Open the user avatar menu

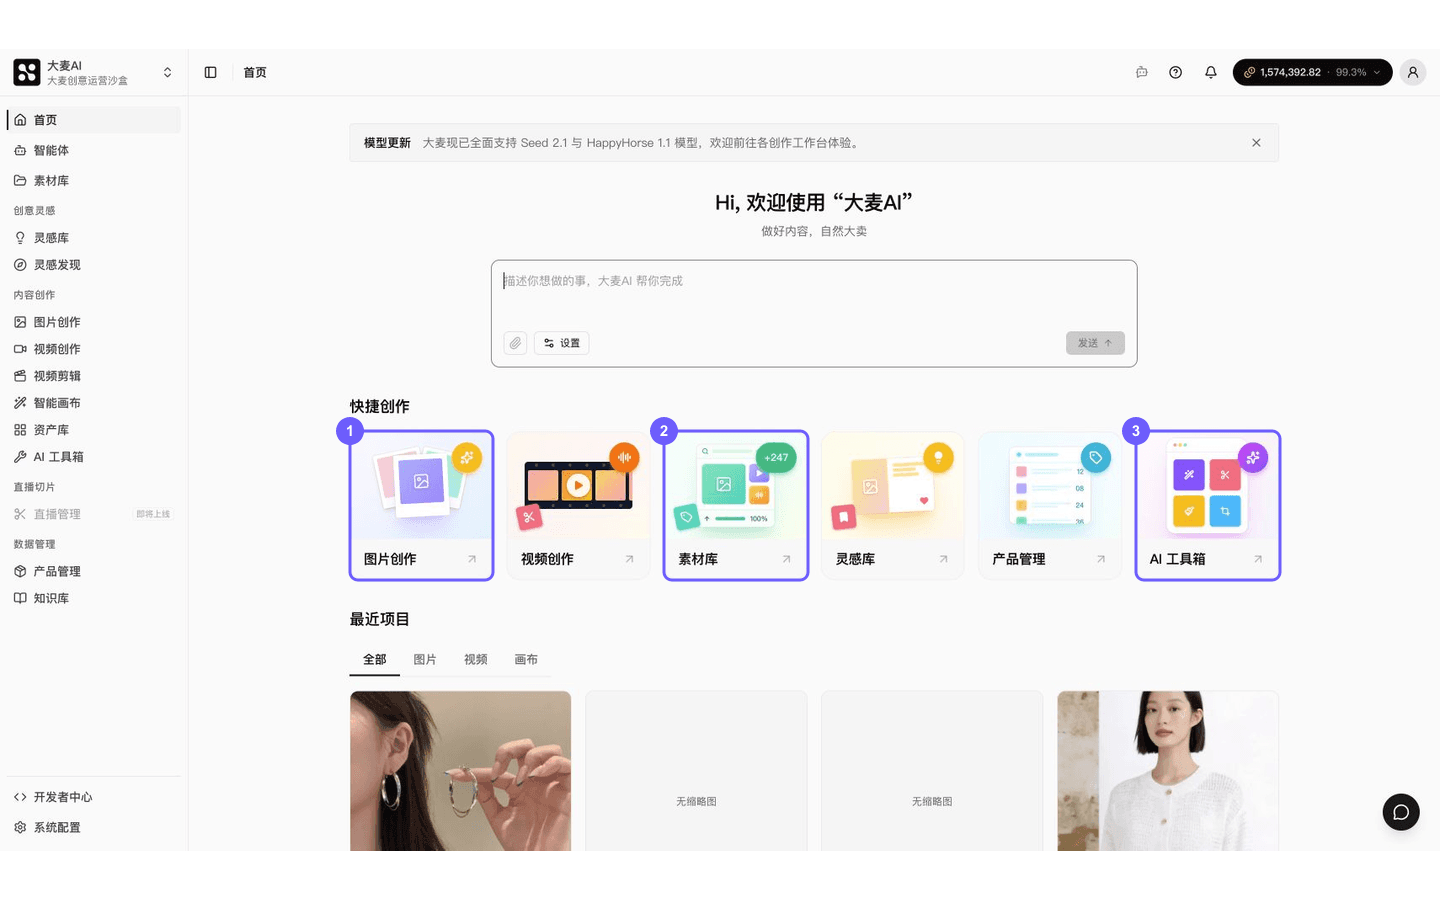tap(1413, 72)
